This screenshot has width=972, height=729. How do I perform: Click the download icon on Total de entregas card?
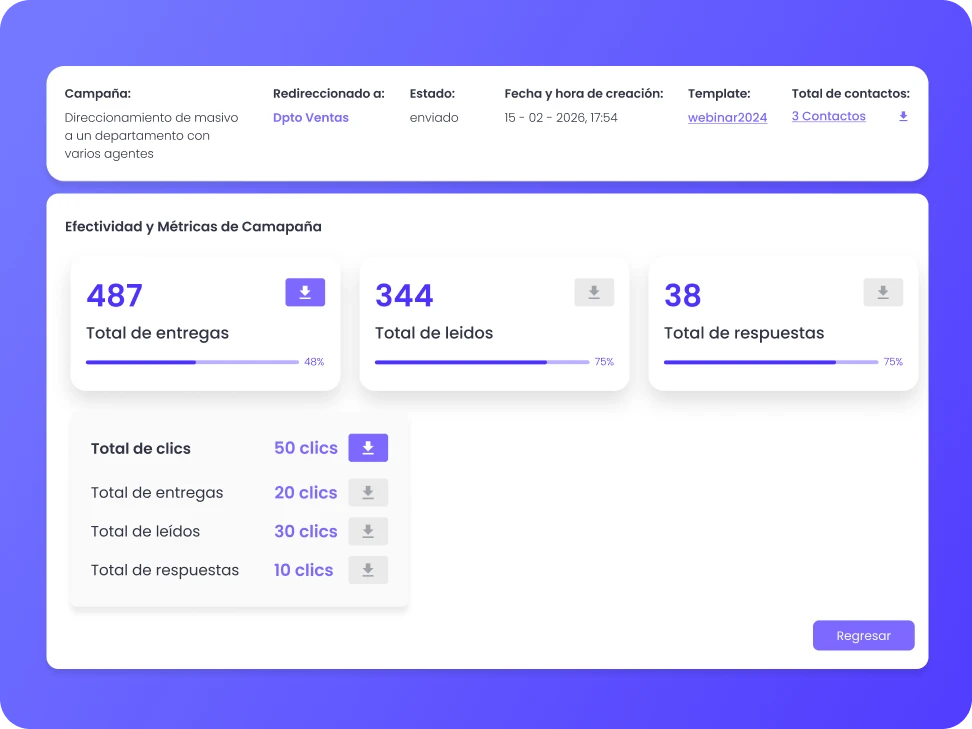pyautogui.click(x=305, y=292)
